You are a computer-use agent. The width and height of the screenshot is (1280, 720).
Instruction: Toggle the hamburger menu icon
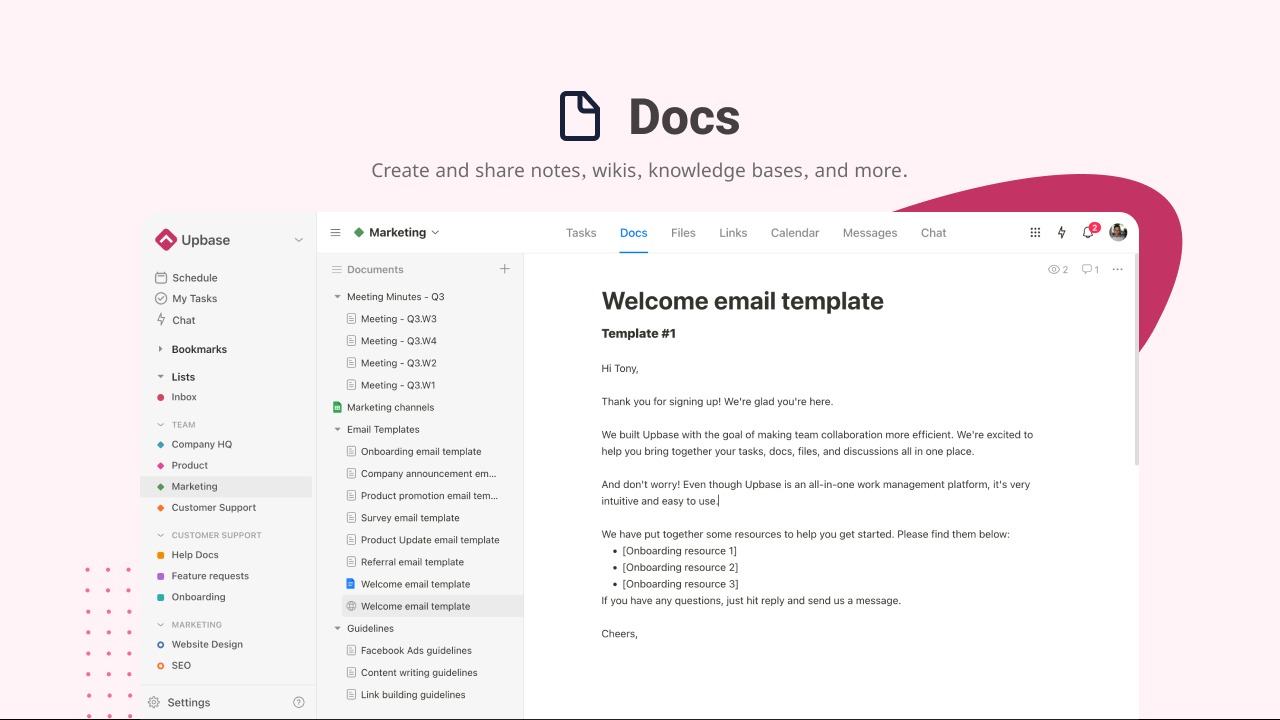coord(336,232)
